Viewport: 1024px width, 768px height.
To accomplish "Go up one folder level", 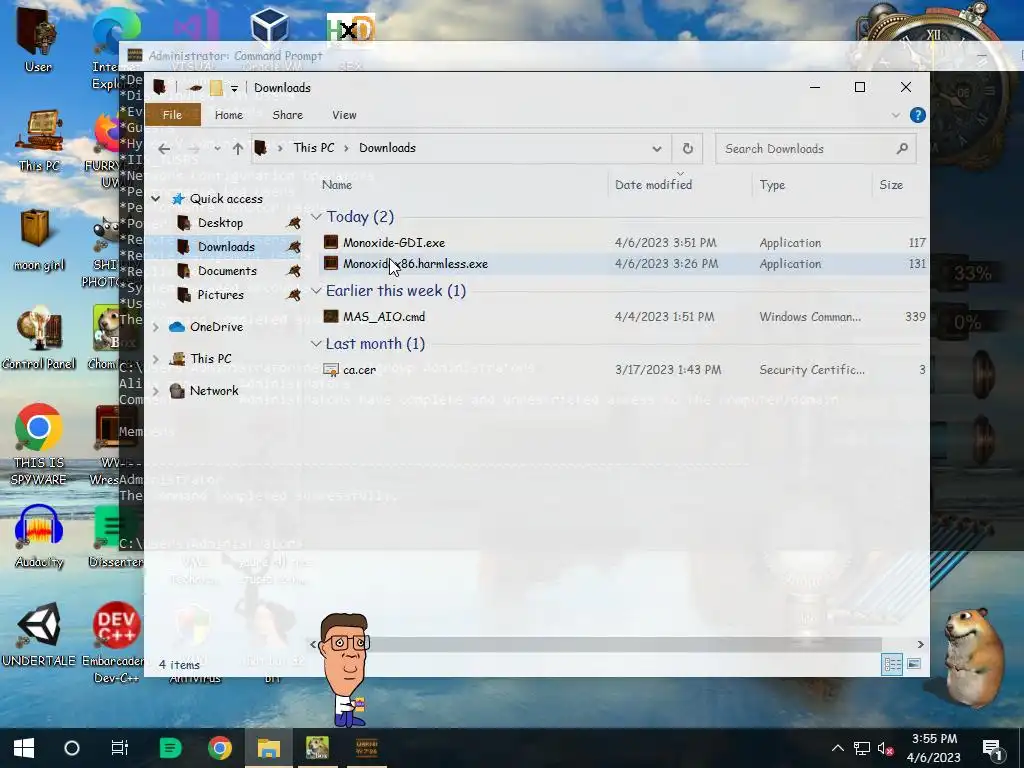I will pos(238,149).
